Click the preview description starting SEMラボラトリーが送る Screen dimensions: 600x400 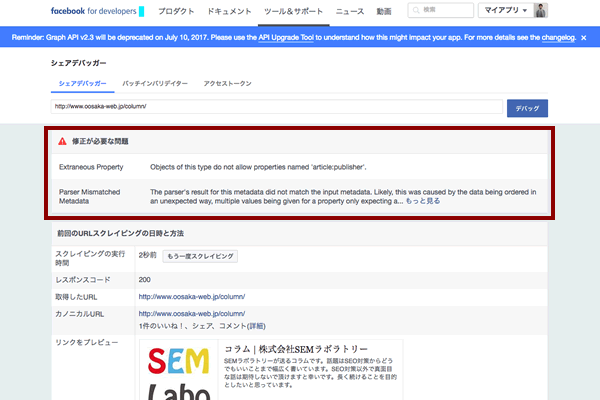tap(310, 373)
